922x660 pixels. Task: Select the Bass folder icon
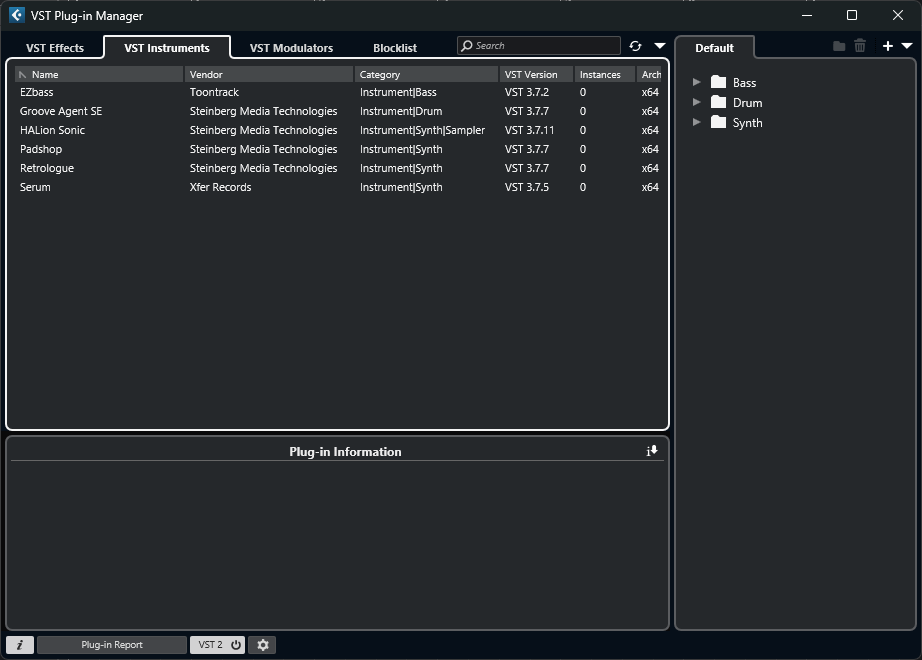tap(718, 82)
